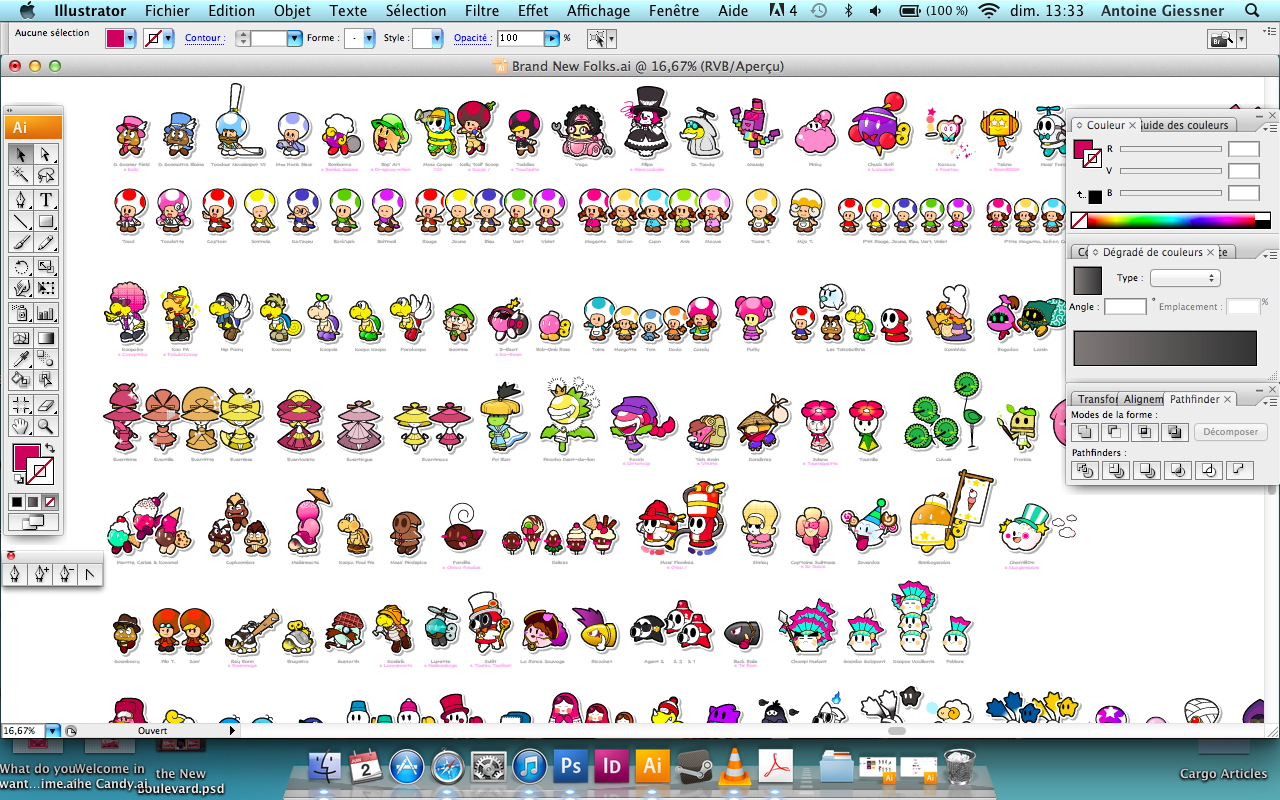Image resolution: width=1280 pixels, height=800 pixels.
Task: Activate the Zoom magnifier tool
Action: tap(46, 427)
